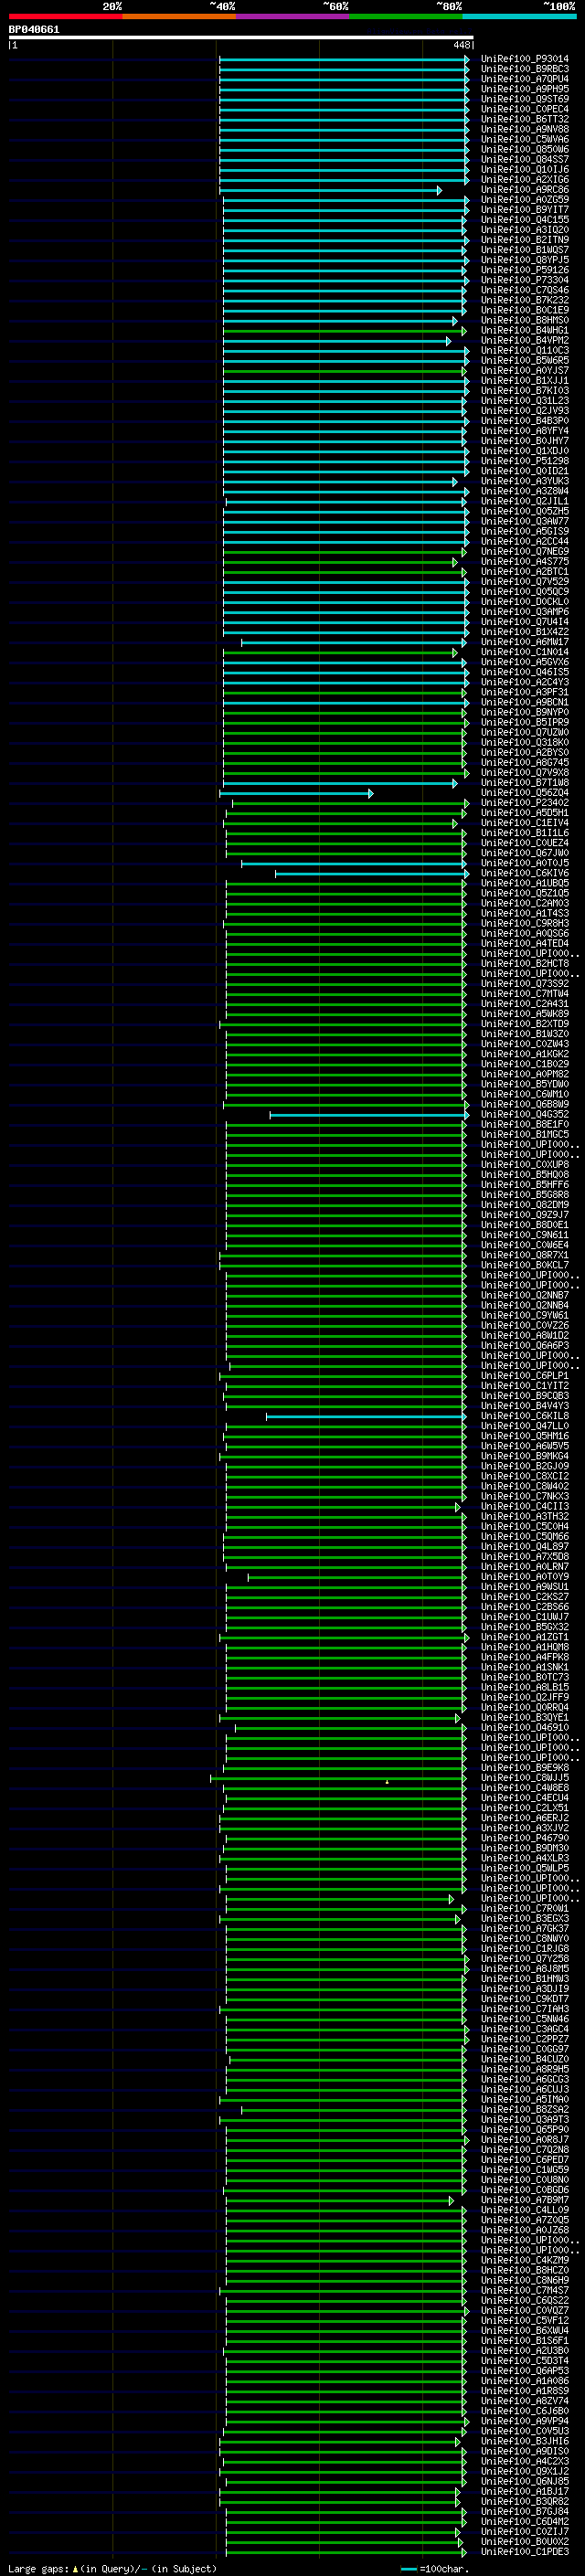Select the label UniRef100_A0YJS7

[x=525, y=370]
